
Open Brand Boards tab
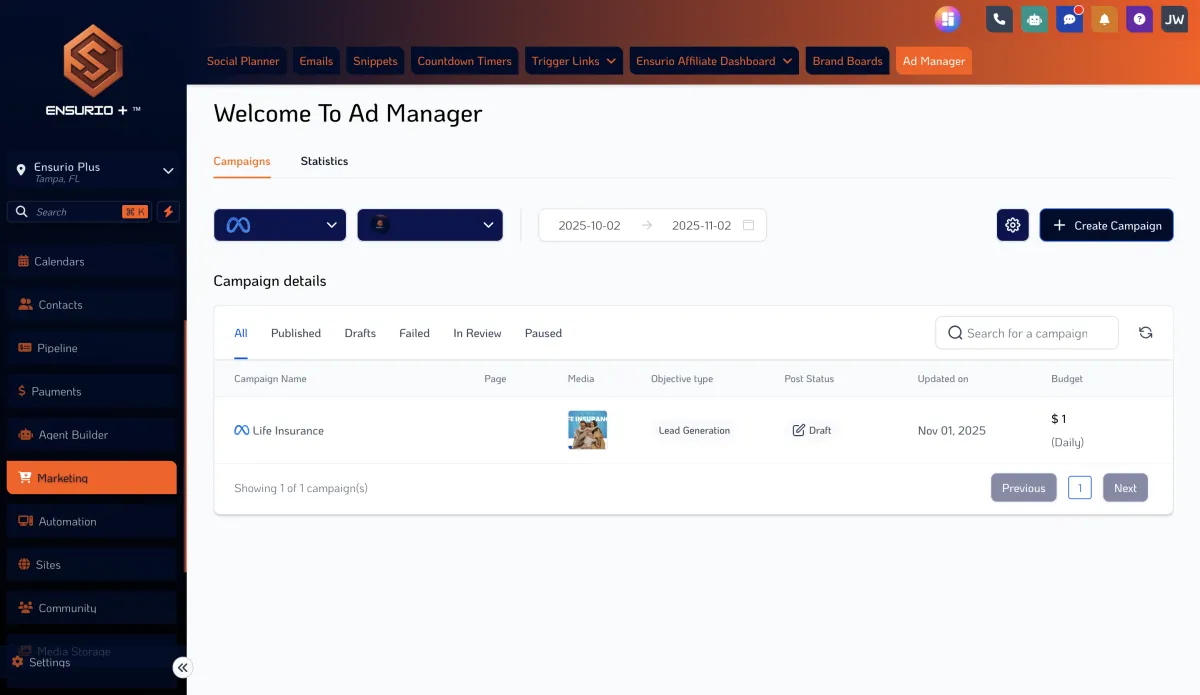pyautogui.click(x=847, y=61)
